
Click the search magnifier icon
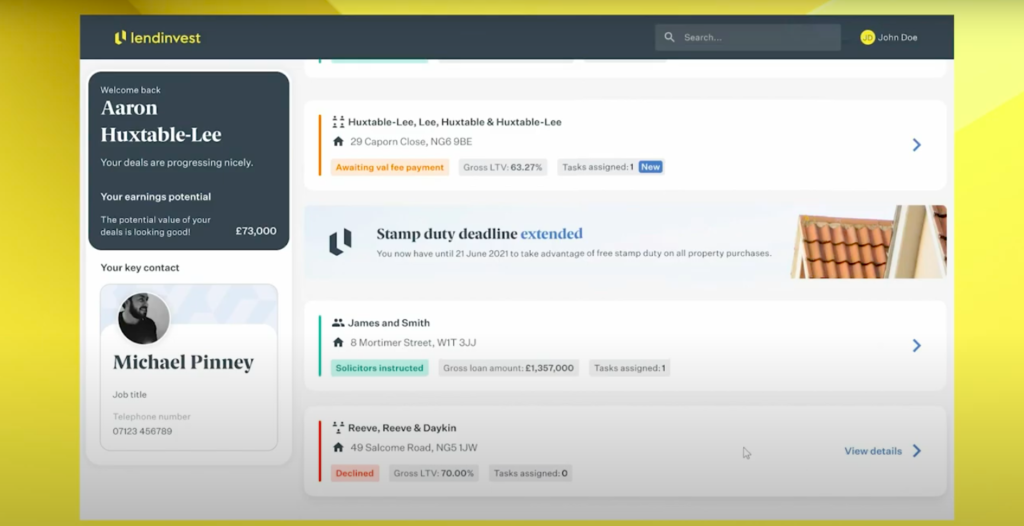[x=669, y=37]
